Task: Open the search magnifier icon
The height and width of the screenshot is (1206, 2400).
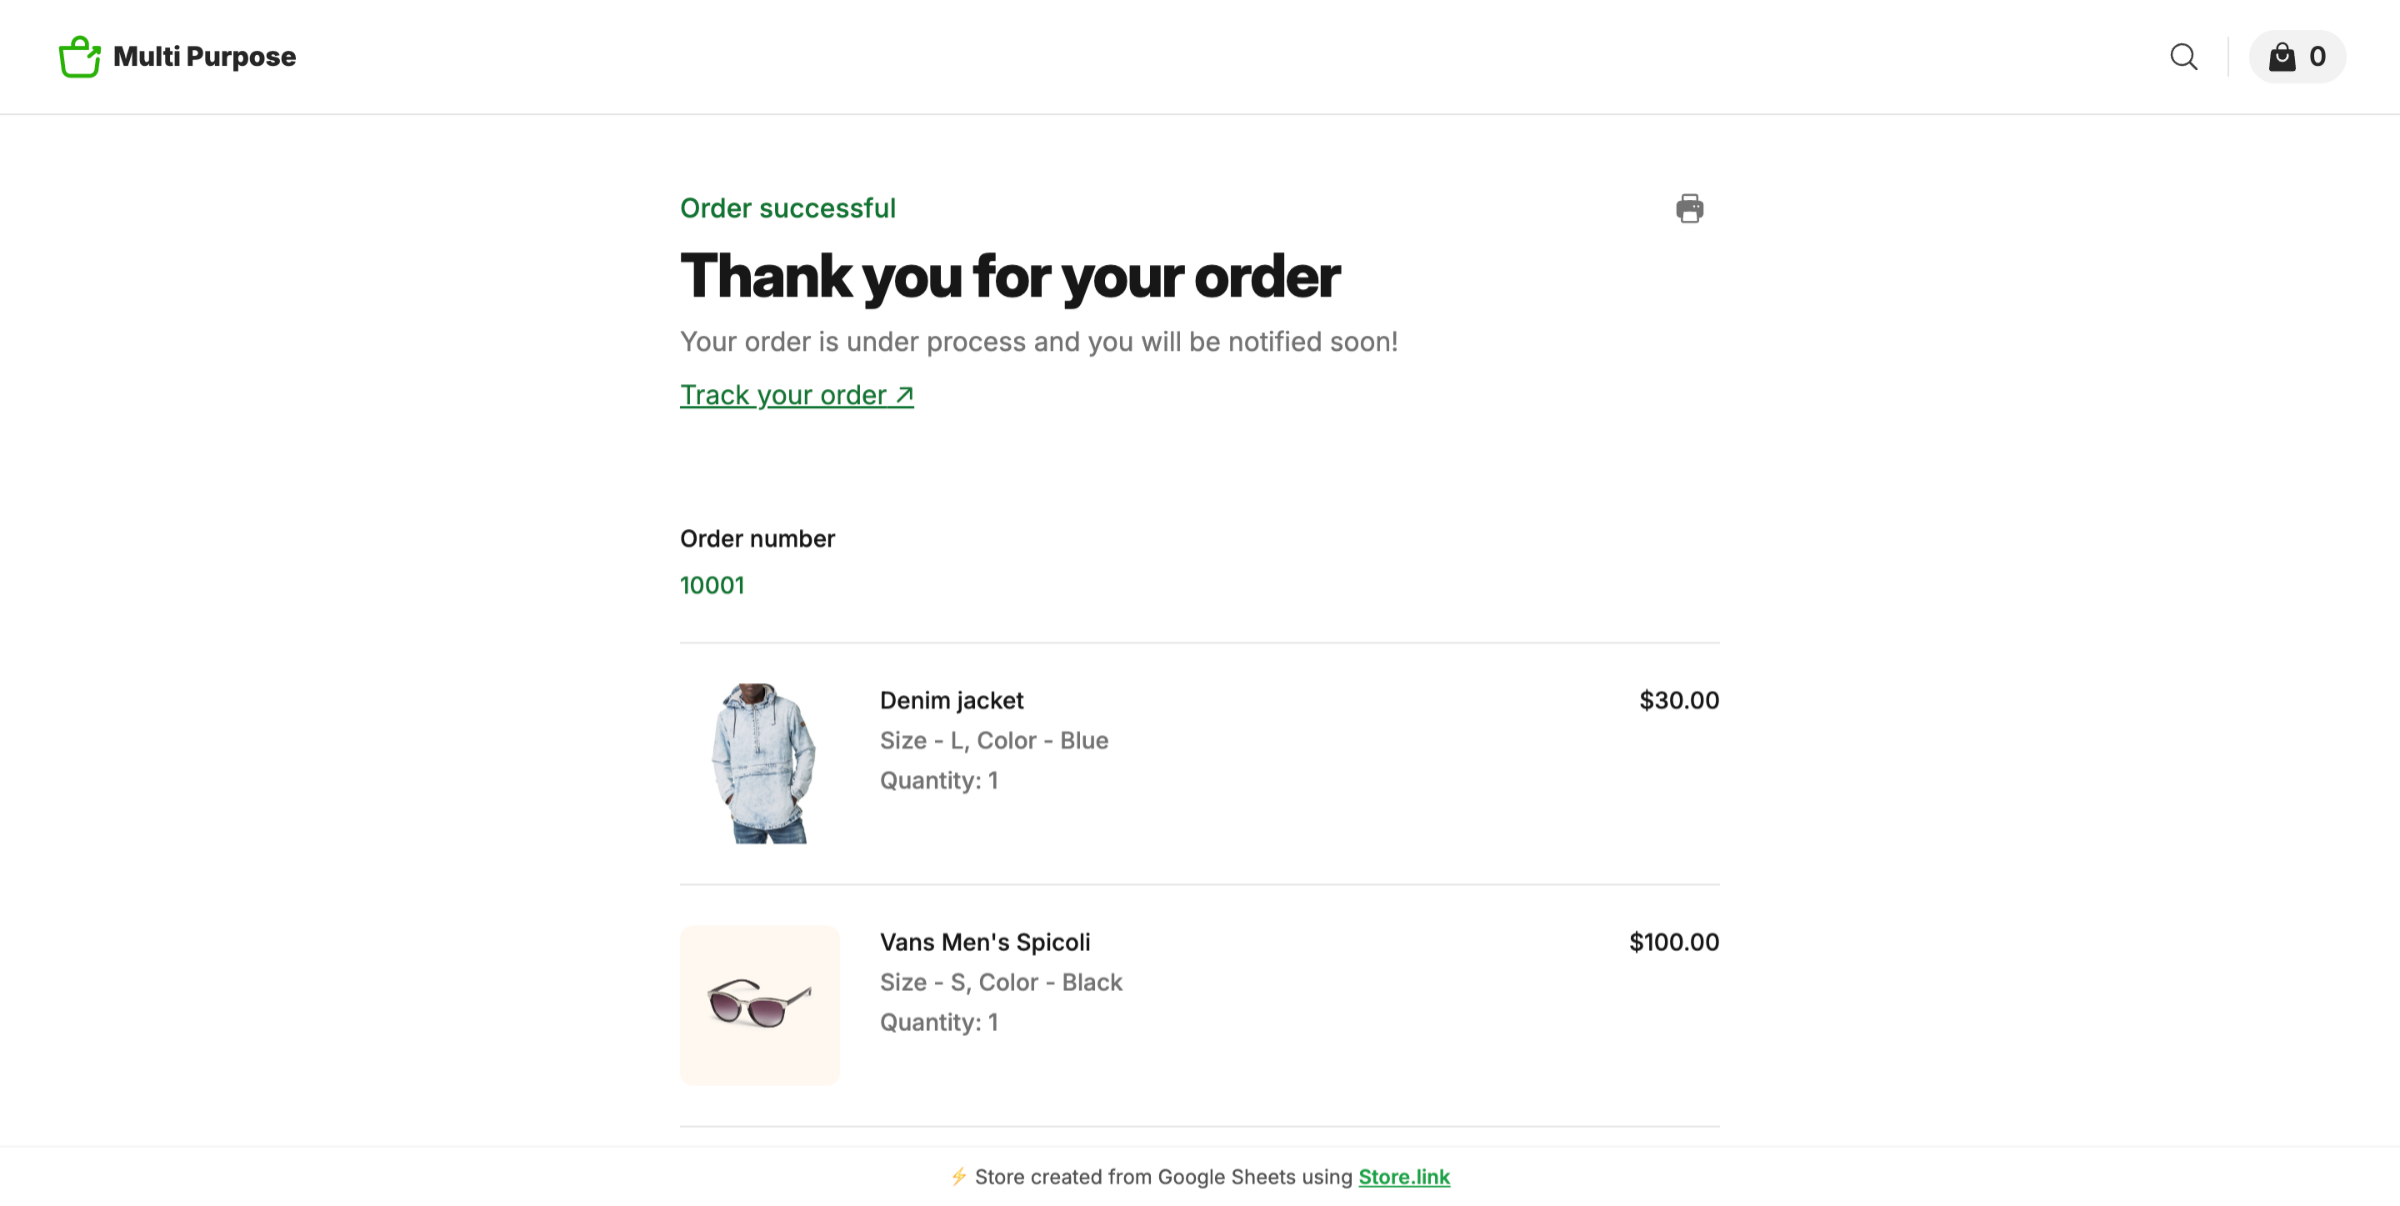Action: pos(2184,57)
